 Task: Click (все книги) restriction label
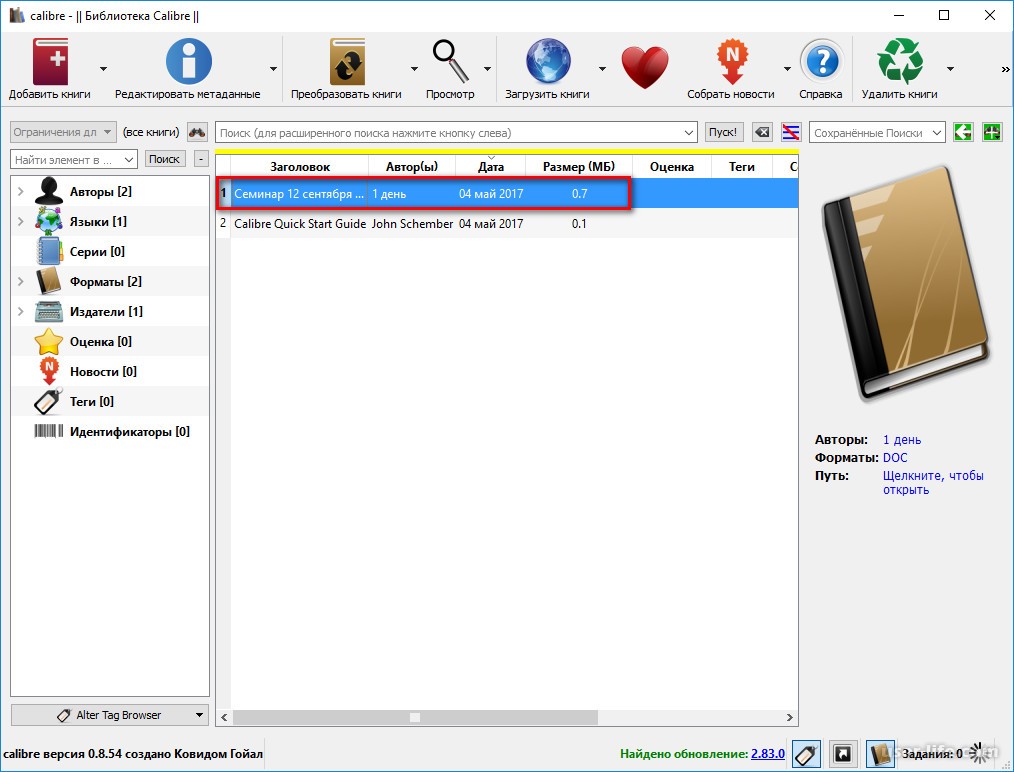(151, 132)
